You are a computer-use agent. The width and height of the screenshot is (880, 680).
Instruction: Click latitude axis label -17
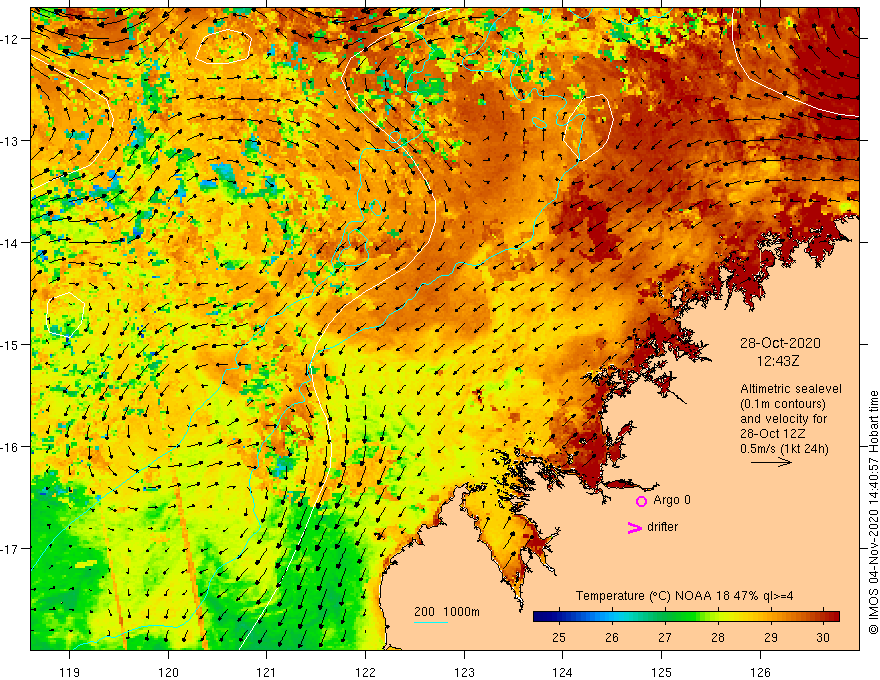click(12, 549)
